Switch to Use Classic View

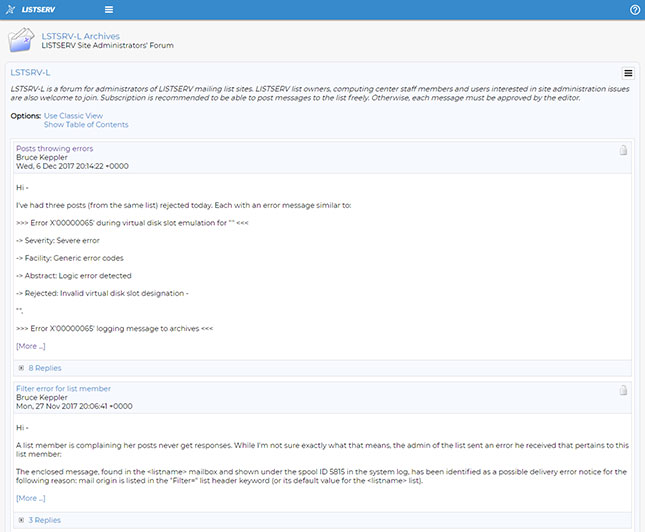[x=73, y=116]
